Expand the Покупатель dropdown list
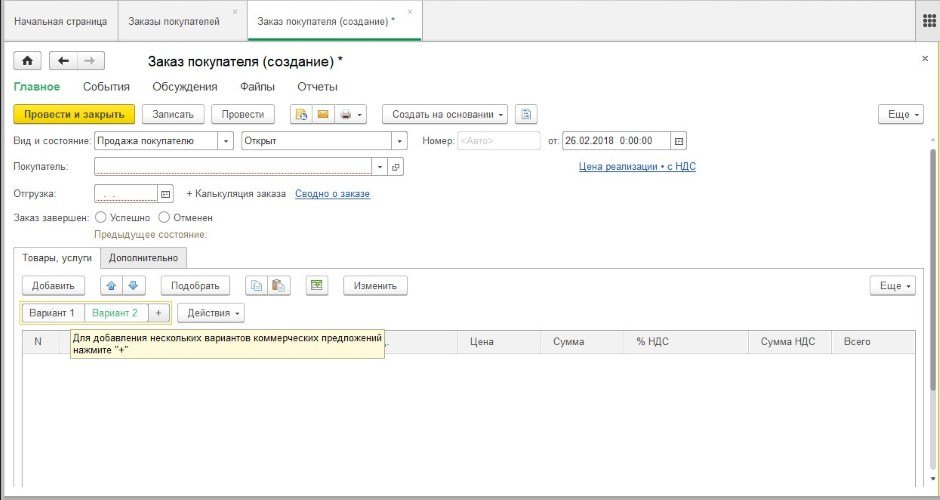Screen dimensions: 940x500 click(379, 167)
